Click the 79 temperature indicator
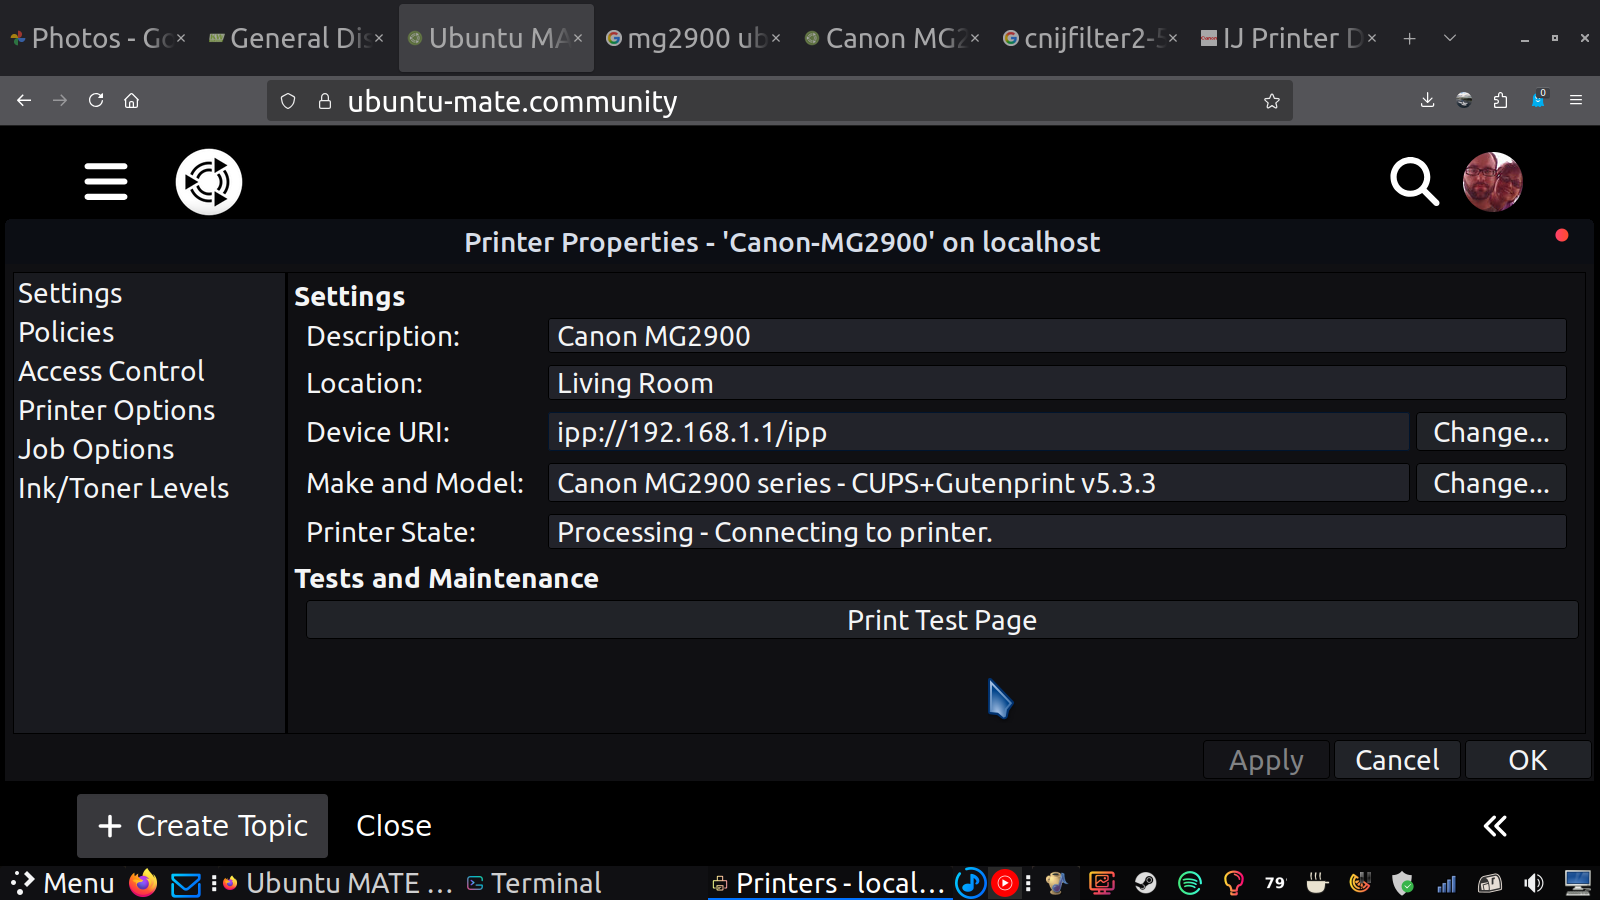1600x900 pixels. pos(1274,883)
